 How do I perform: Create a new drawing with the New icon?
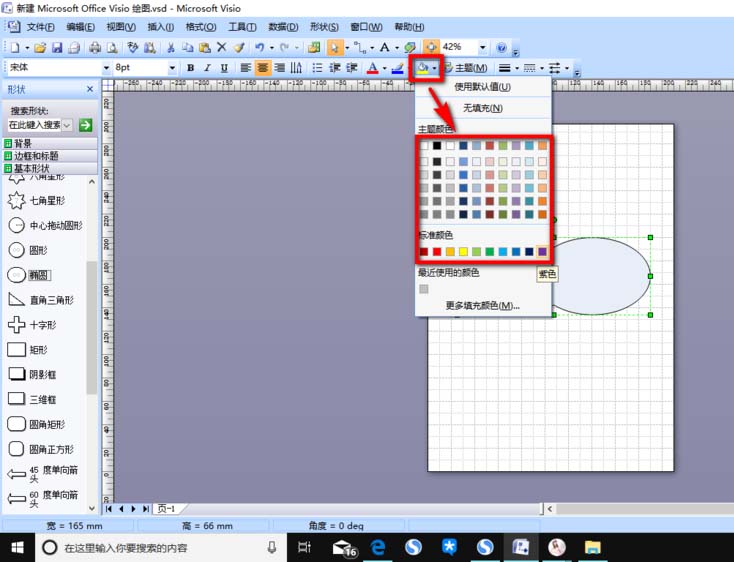[x=15, y=47]
